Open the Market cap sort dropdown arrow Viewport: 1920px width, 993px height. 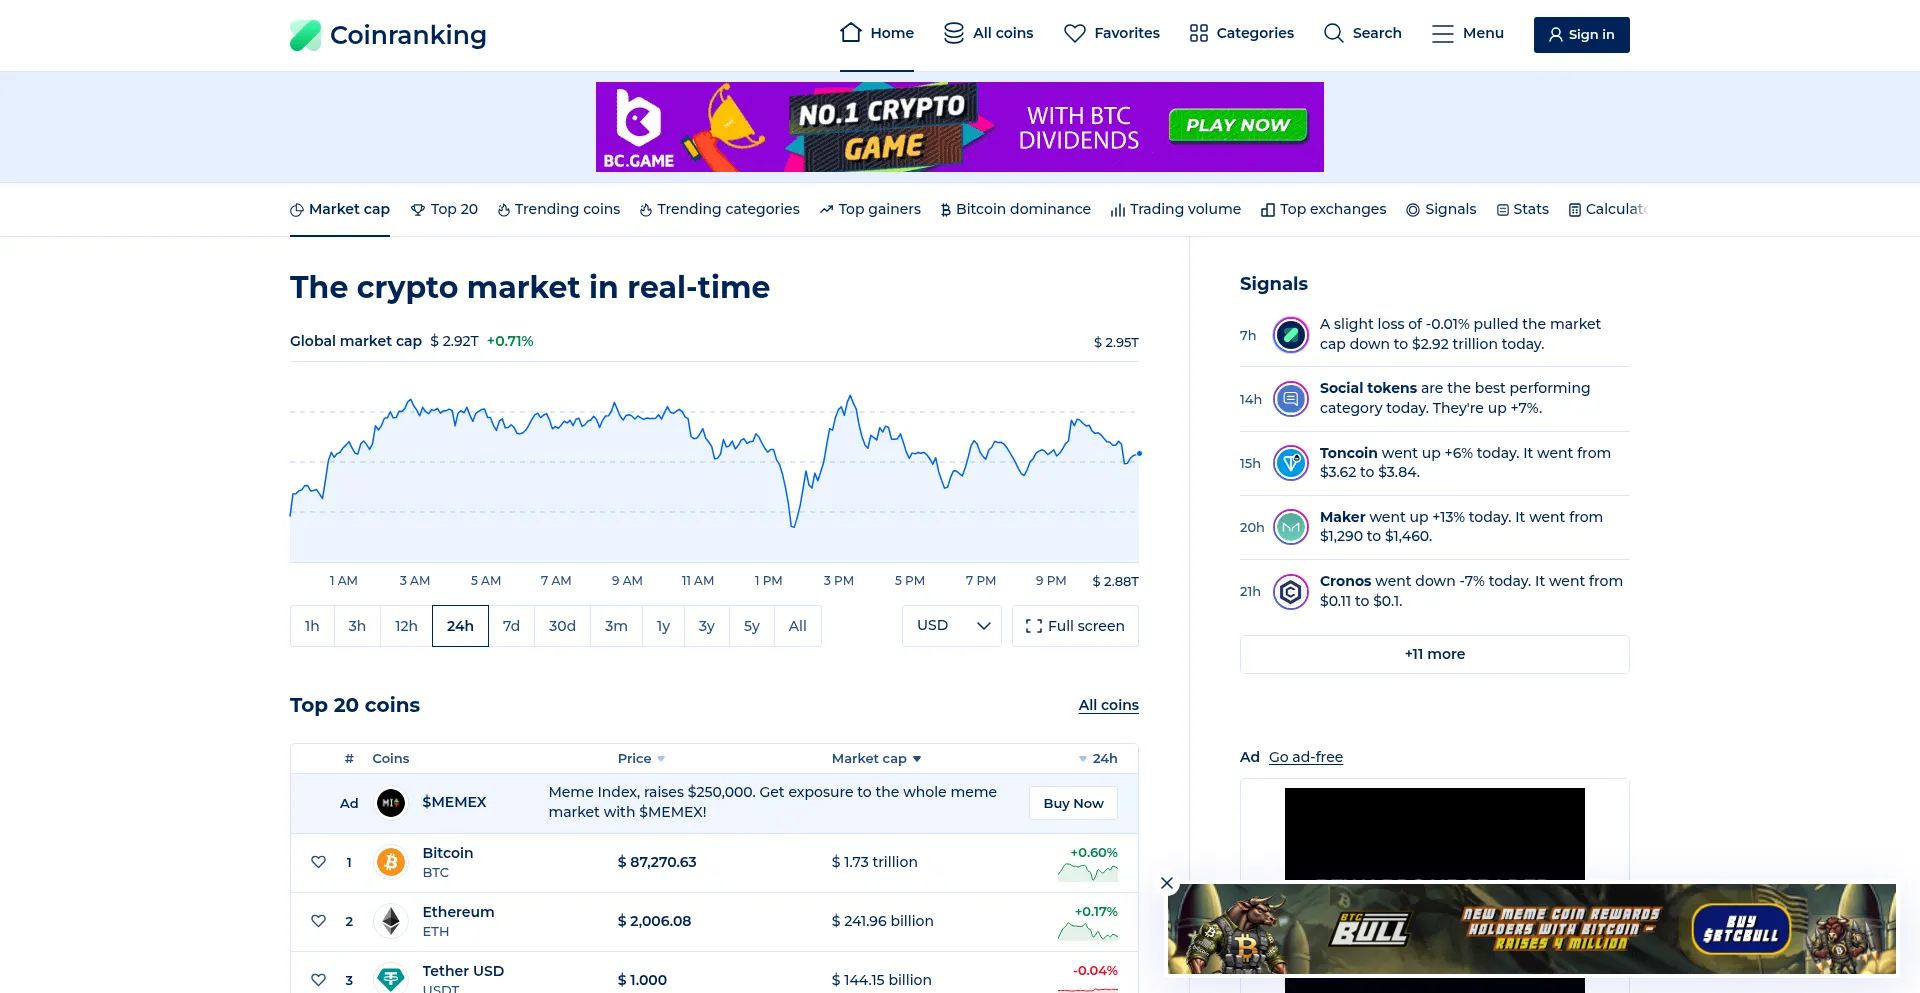[918, 758]
